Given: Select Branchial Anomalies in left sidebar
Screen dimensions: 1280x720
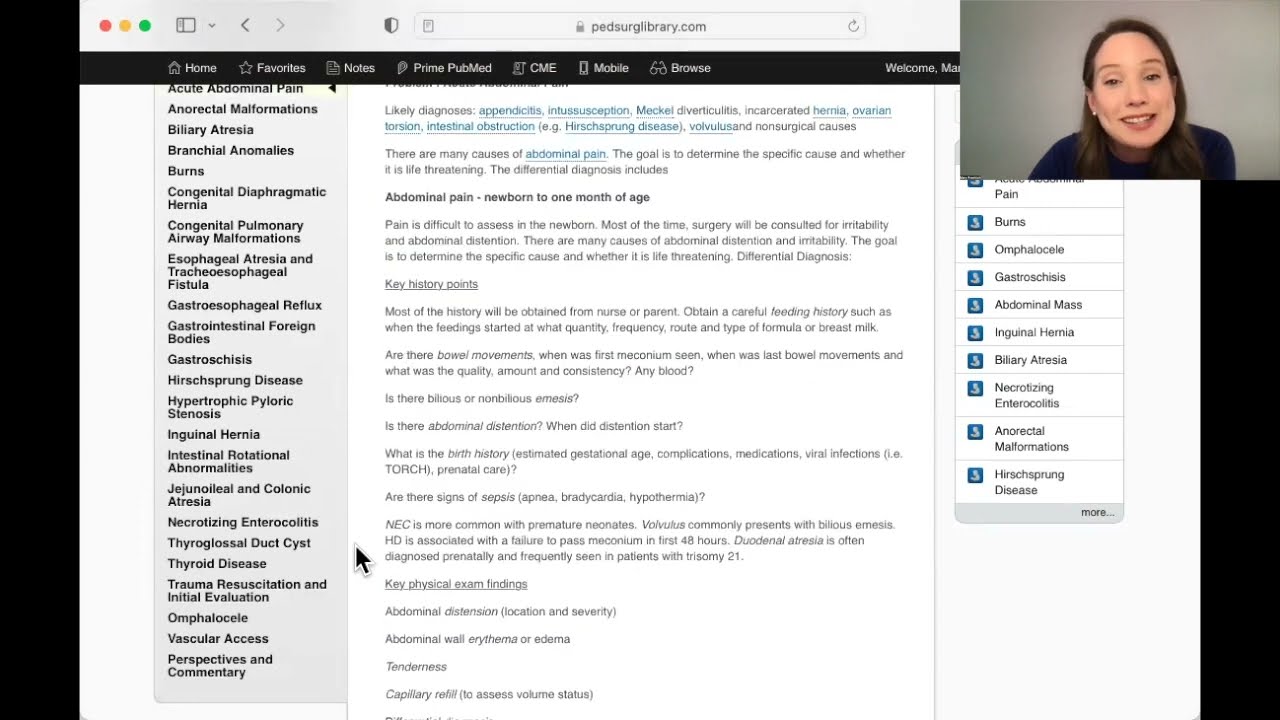Looking at the screenshot, I should 231,151.
